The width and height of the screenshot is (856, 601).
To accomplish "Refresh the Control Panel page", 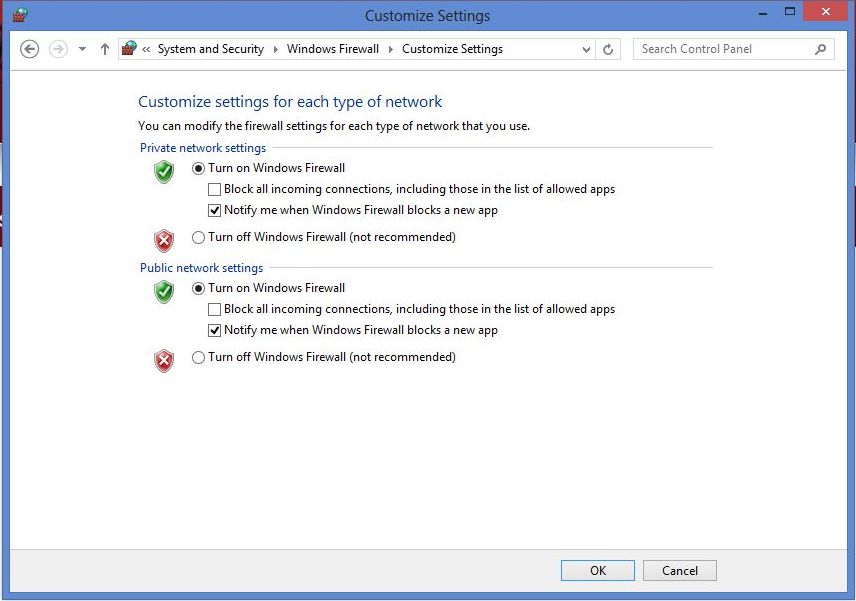I will [608, 50].
